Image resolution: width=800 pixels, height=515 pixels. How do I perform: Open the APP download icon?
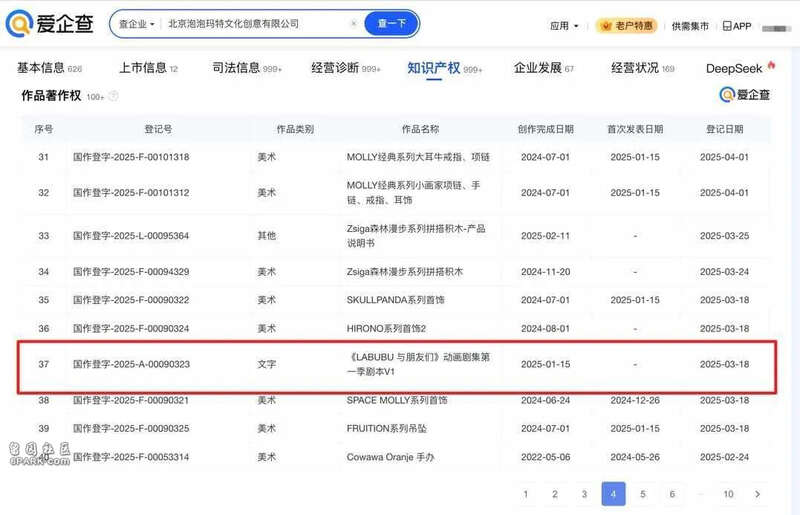point(737,26)
